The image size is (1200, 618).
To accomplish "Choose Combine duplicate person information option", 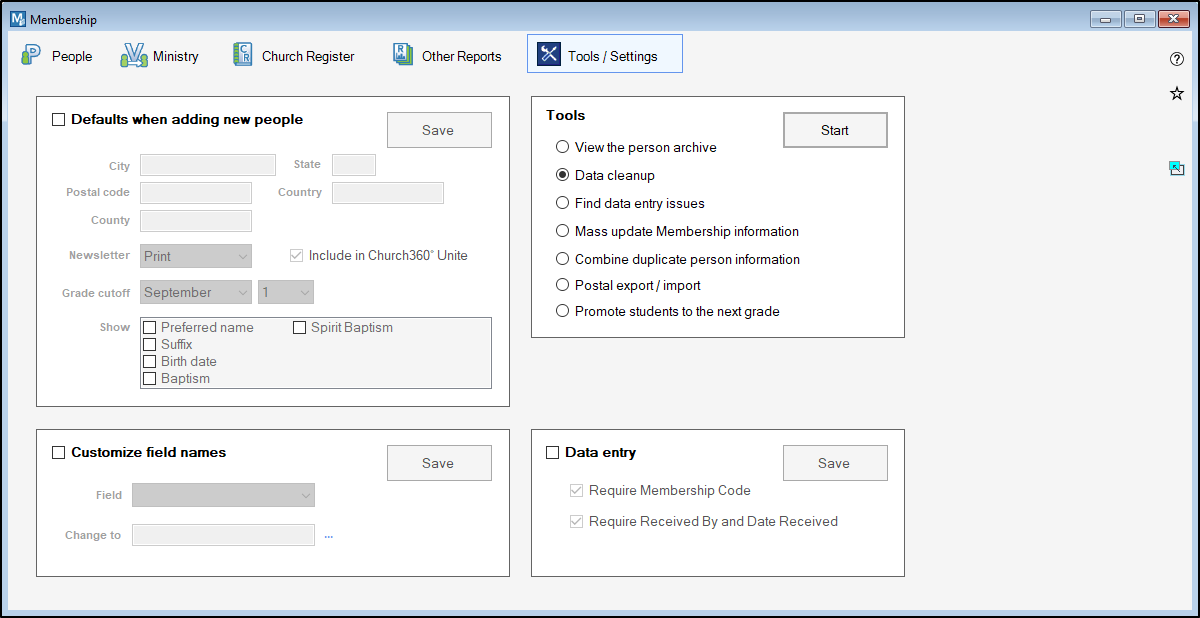I will point(563,259).
